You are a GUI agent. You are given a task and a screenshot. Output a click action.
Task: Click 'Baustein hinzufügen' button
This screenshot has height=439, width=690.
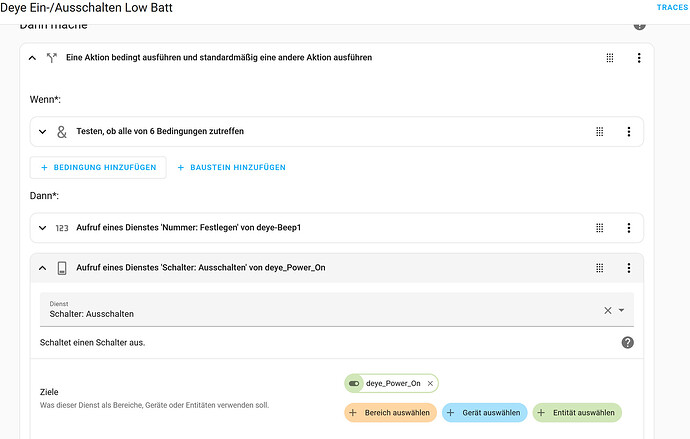pyautogui.click(x=231, y=167)
